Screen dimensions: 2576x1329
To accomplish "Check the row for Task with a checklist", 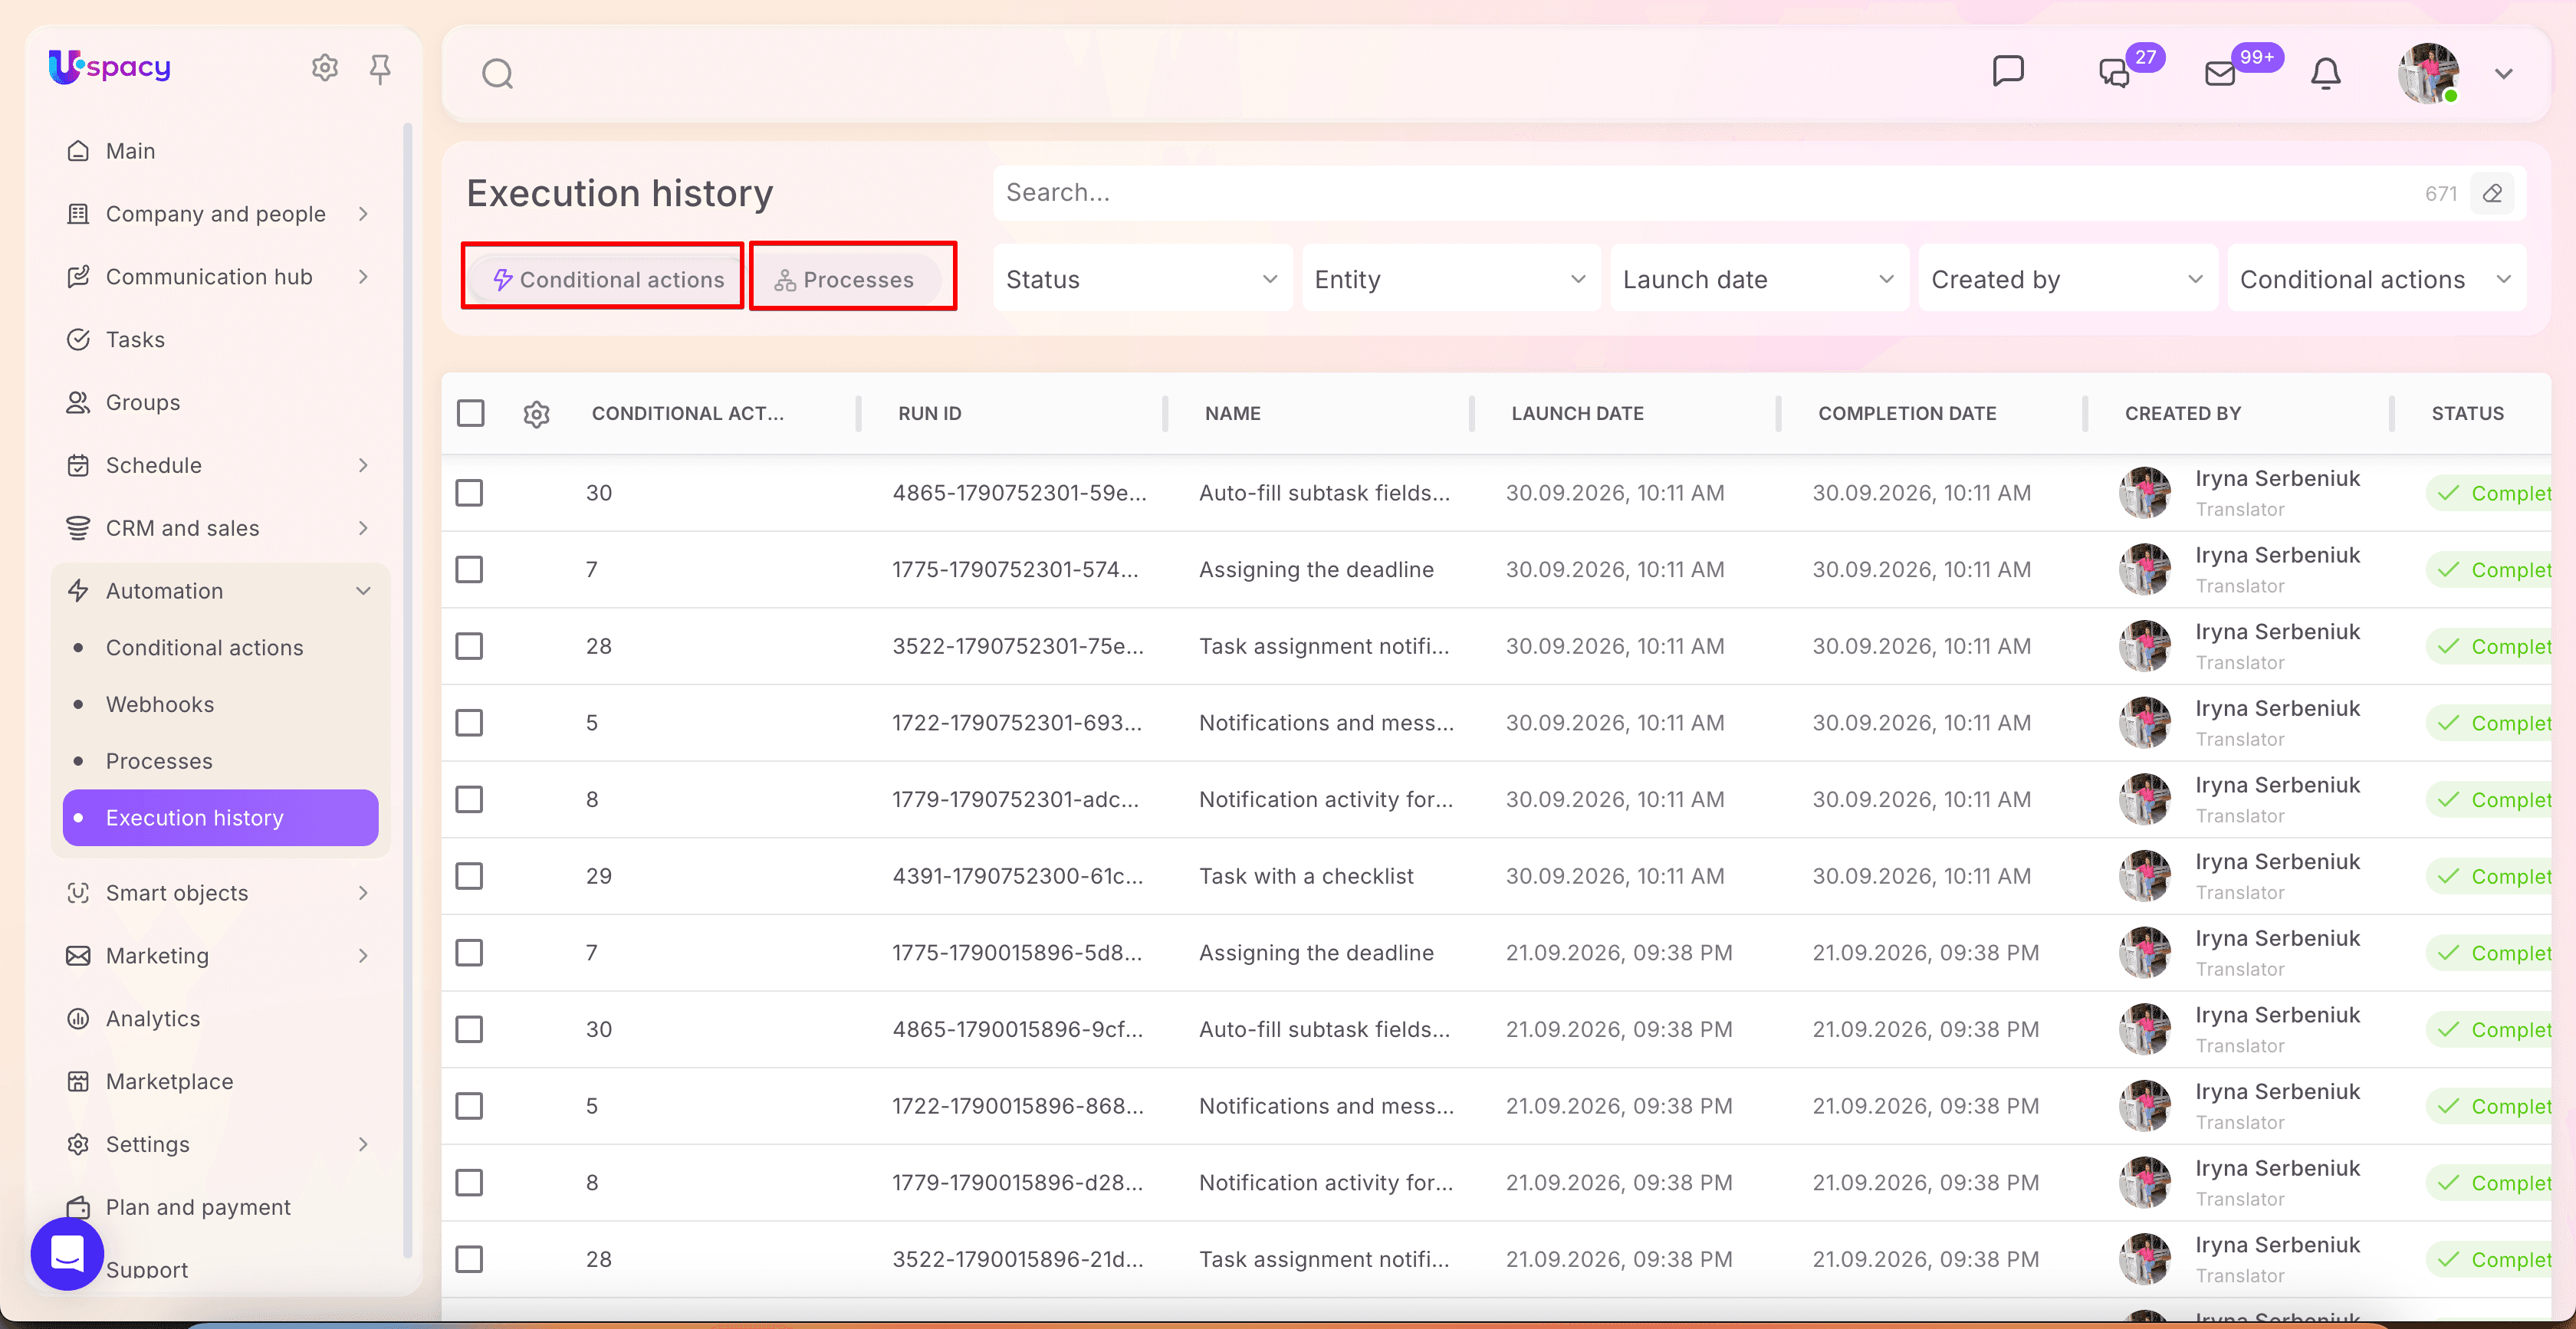I will (469, 876).
